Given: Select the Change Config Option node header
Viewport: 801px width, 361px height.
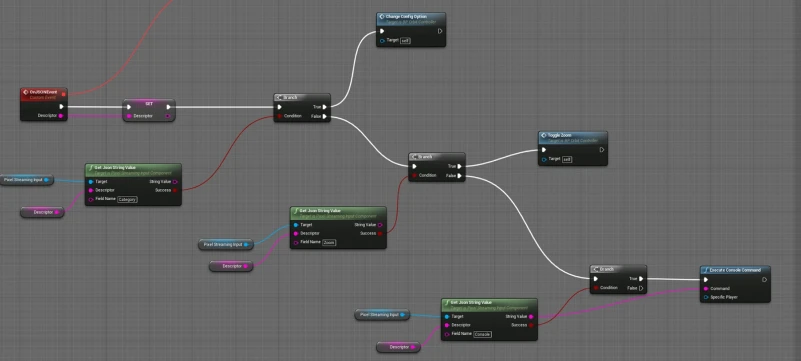Looking at the screenshot, I should (411, 19).
